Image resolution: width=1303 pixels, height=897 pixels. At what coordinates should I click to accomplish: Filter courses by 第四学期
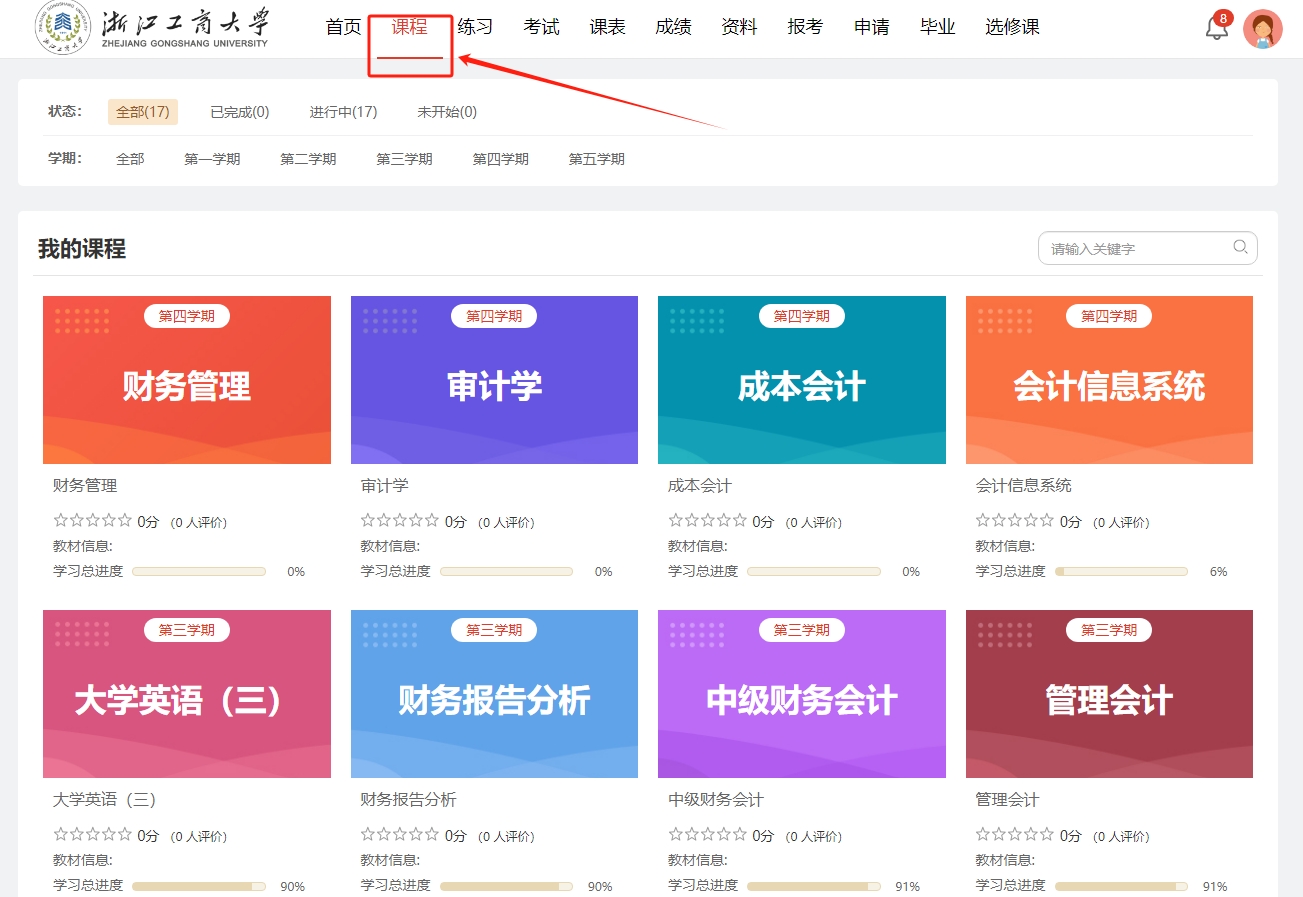click(500, 159)
